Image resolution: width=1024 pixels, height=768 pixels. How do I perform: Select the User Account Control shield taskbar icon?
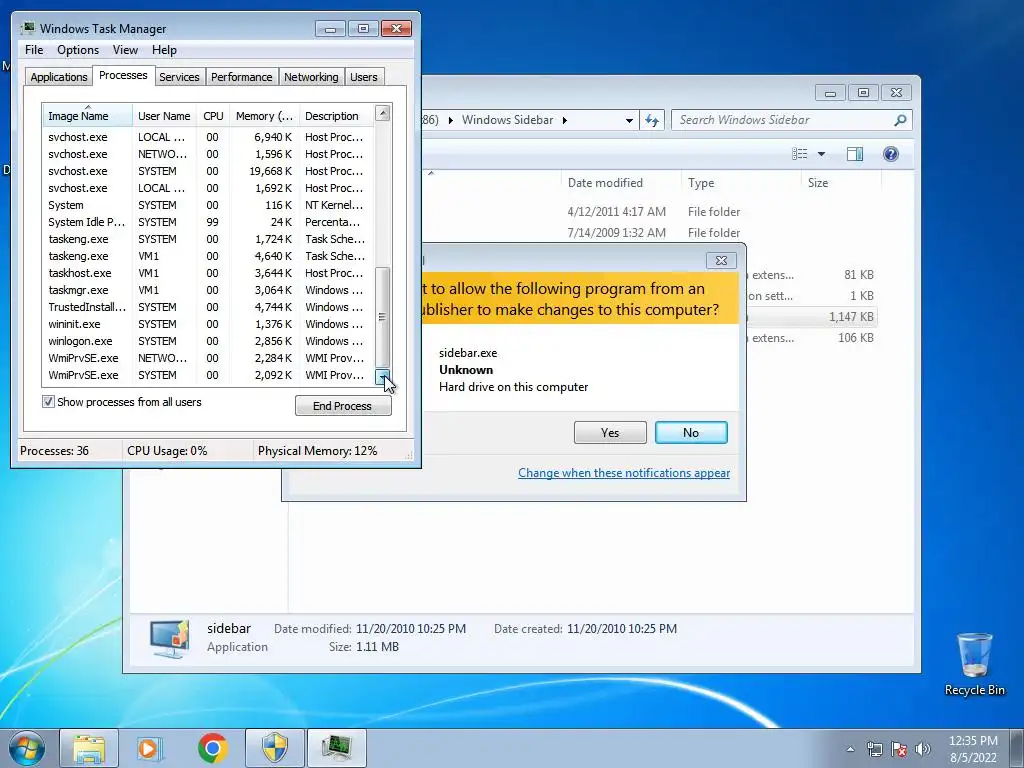pyautogui.click(x=275, y=748)
